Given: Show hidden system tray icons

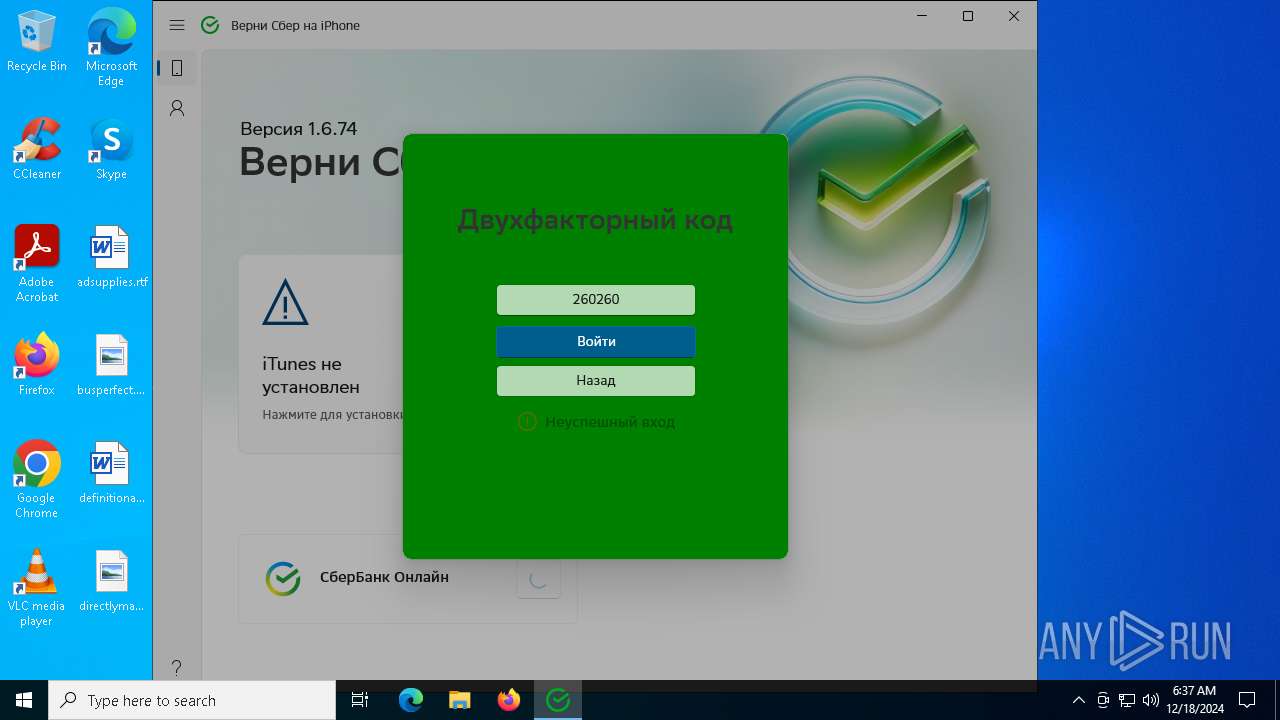Looking at the screenshot, I should 1079,700.
